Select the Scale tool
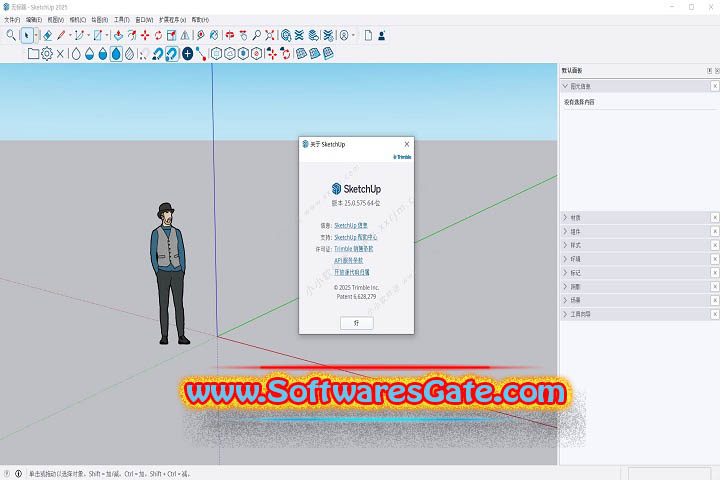Screen dimensions: 720x480 [x=172, y=35]
